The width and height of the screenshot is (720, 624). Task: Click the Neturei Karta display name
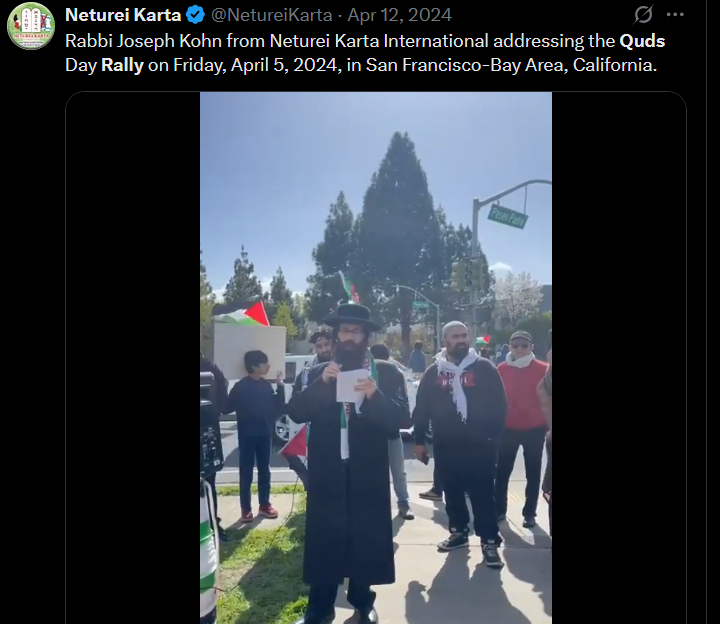[x=123, y=15]
